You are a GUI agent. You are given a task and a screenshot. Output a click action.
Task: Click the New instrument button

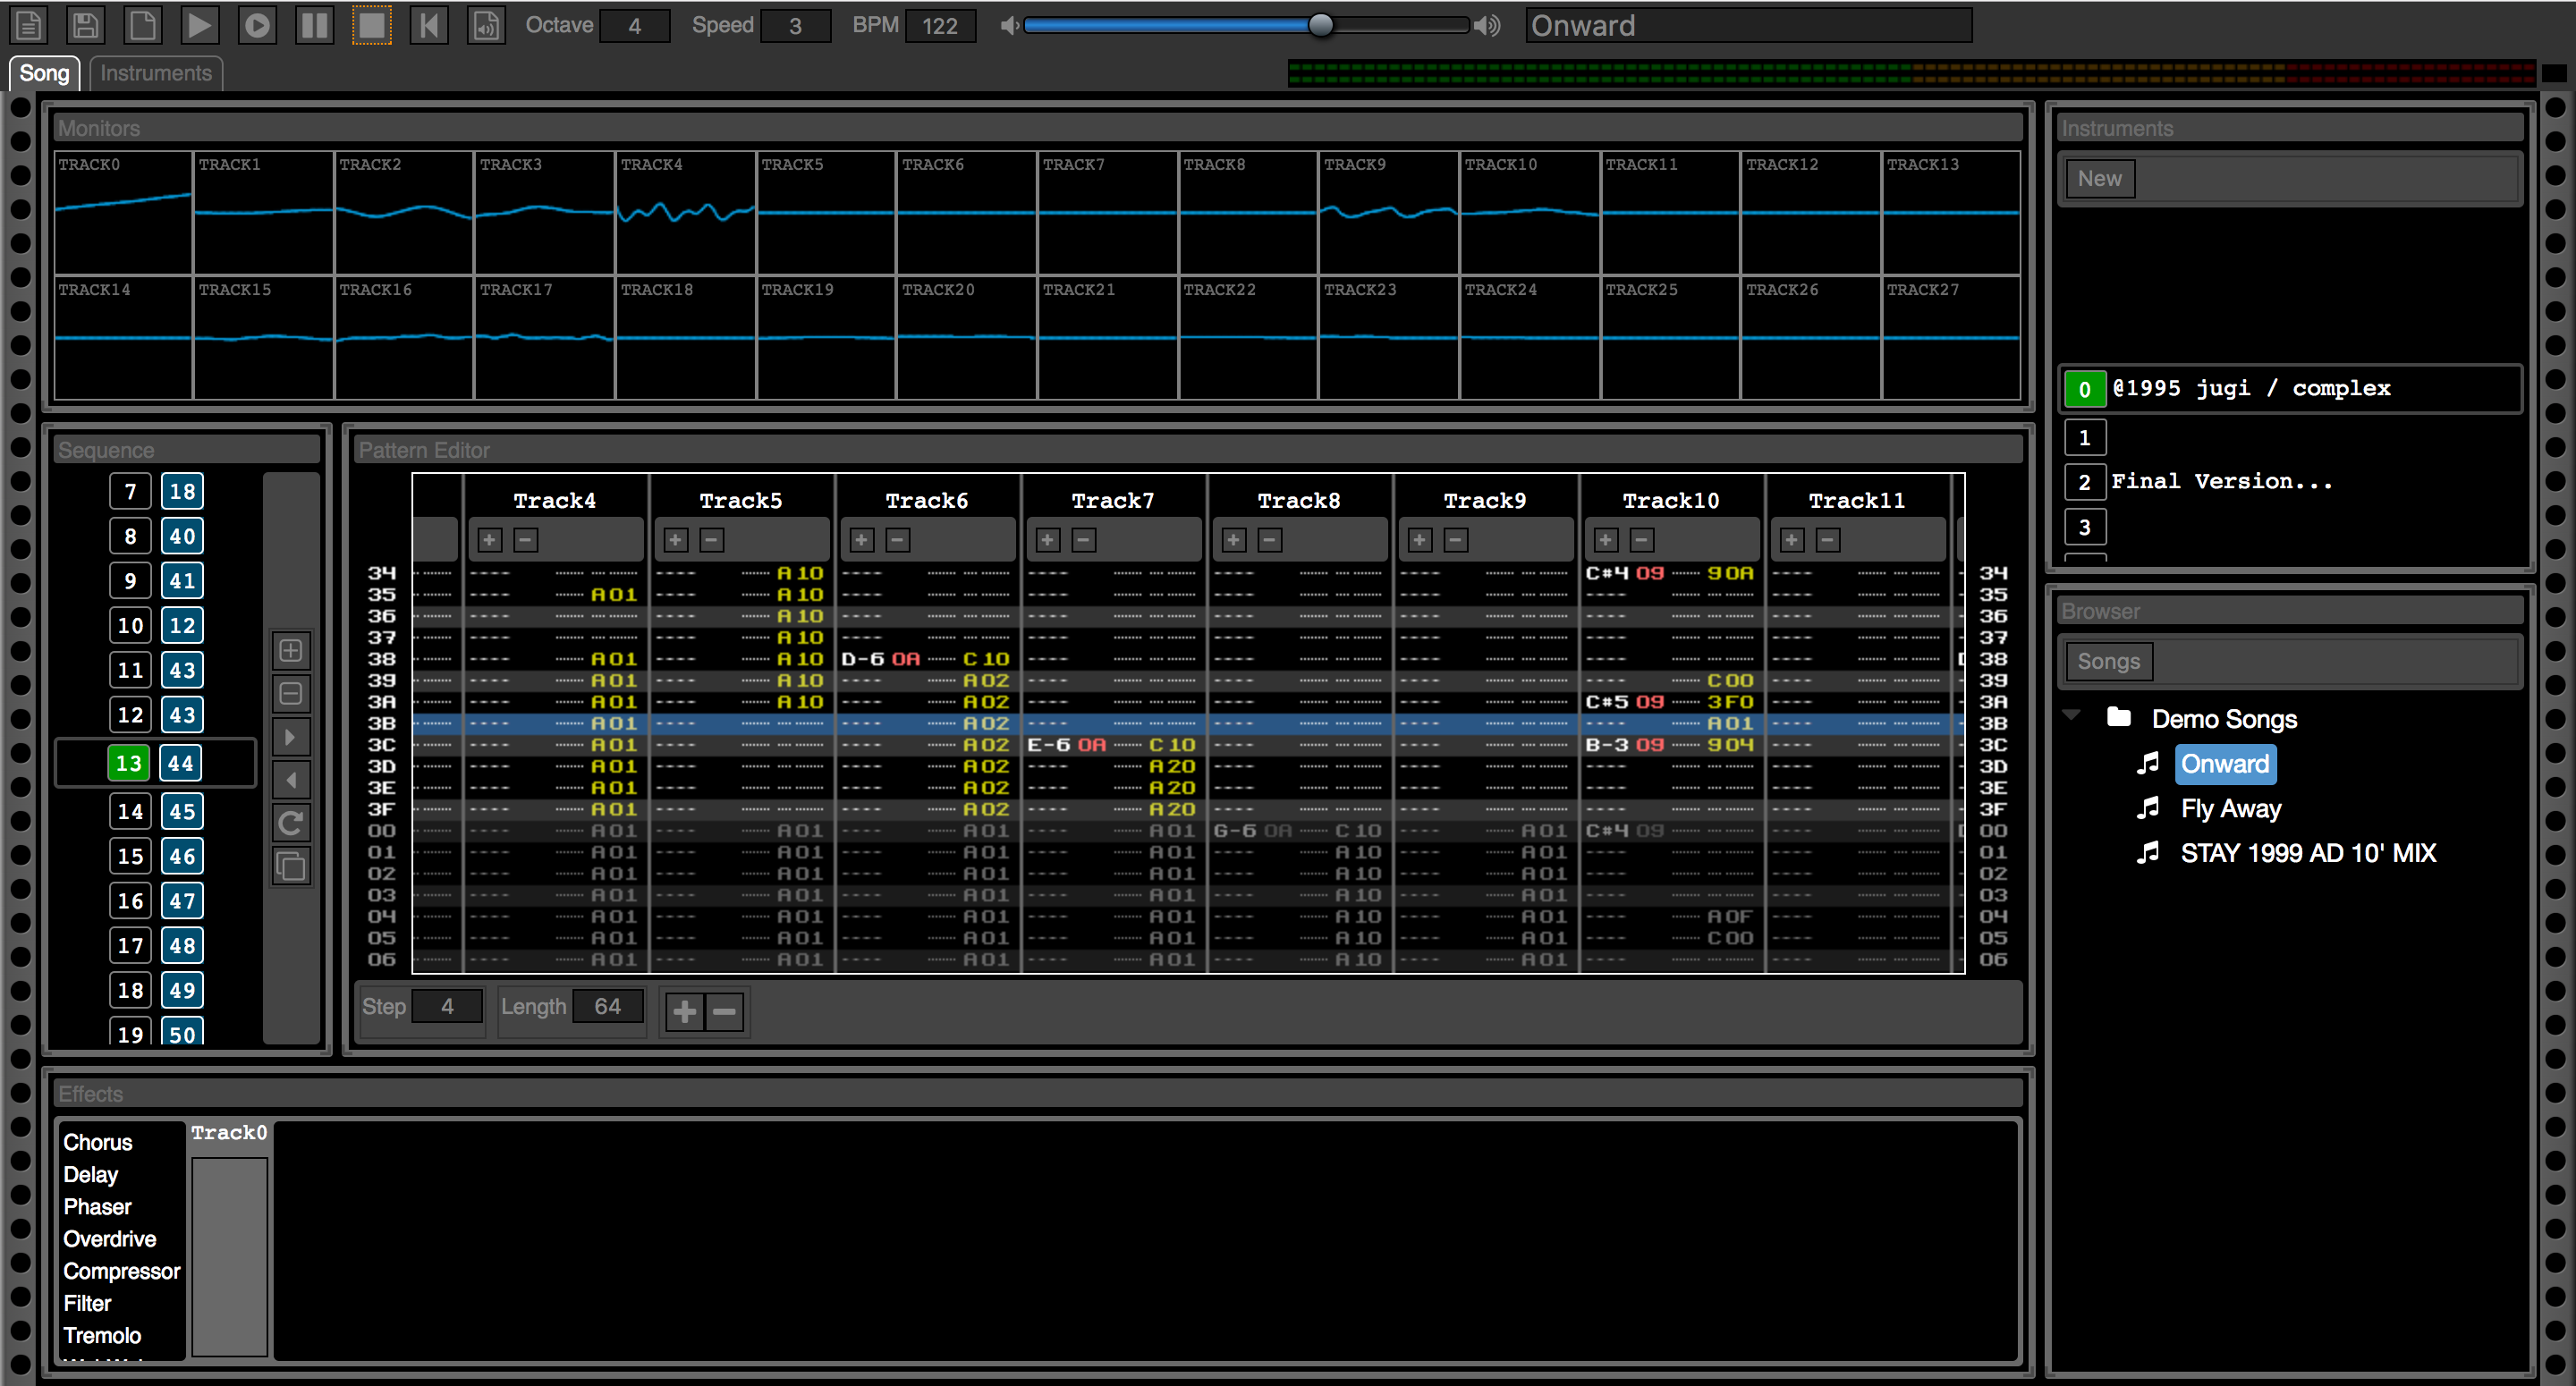(x=2101, y=178)
